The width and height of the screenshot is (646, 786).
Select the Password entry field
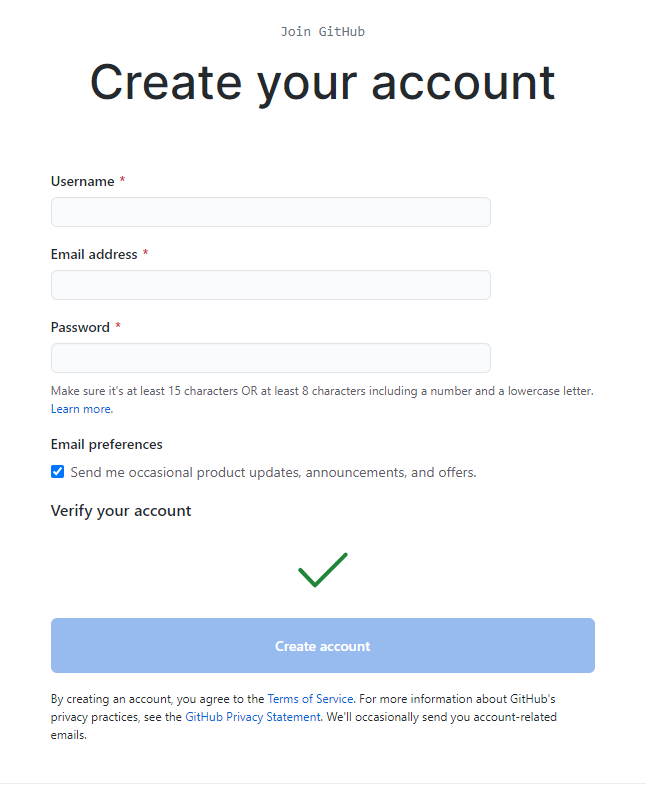coord(271,358)
